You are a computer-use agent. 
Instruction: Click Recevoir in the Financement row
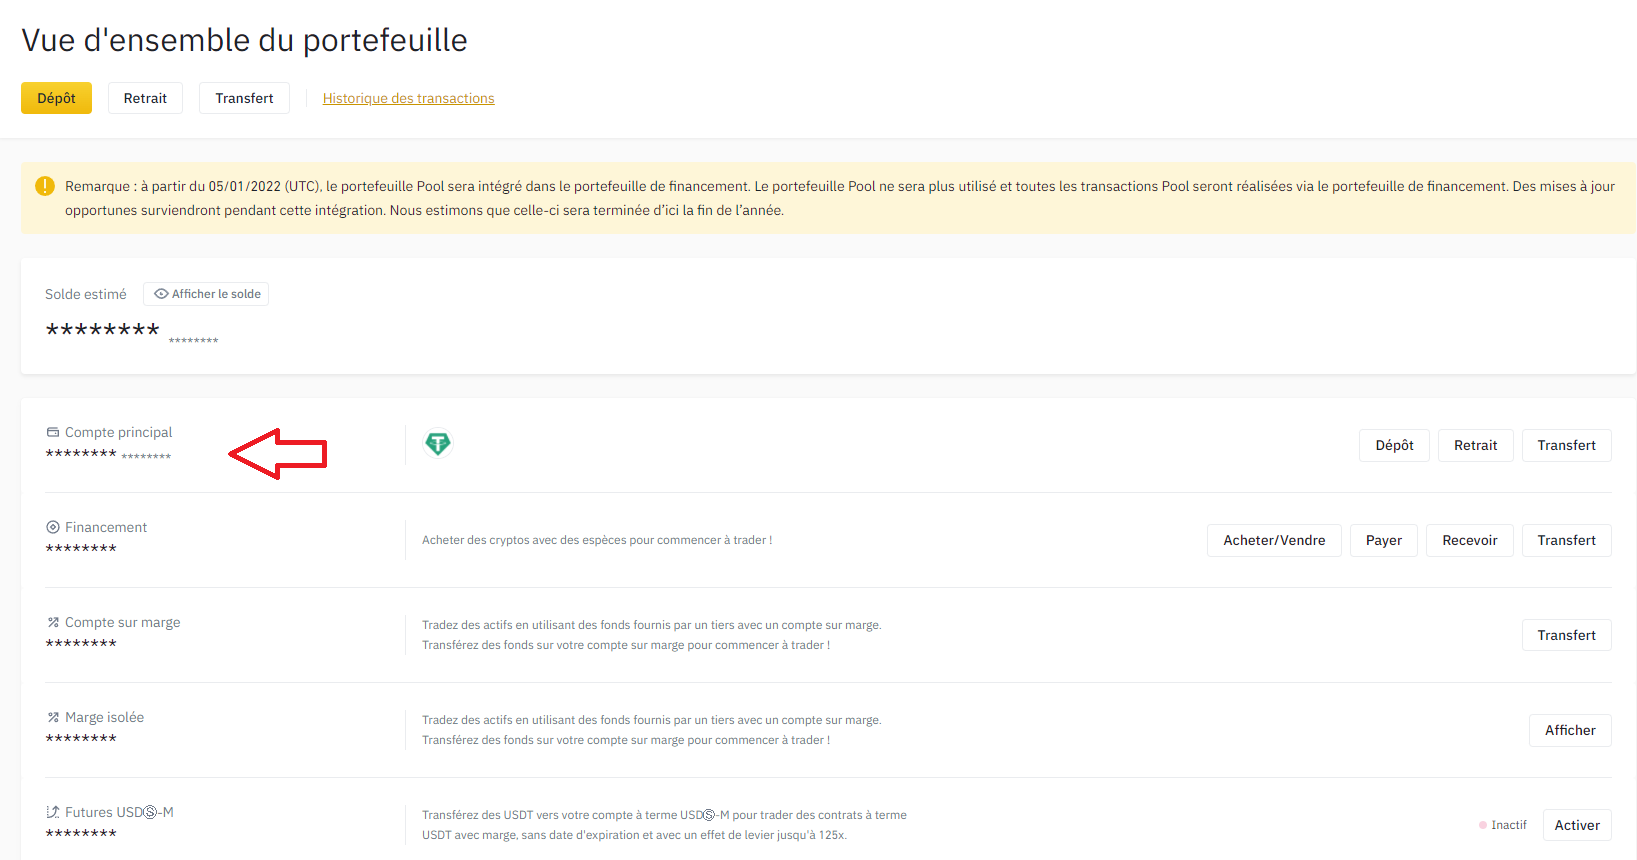(x=1469, y=540)
